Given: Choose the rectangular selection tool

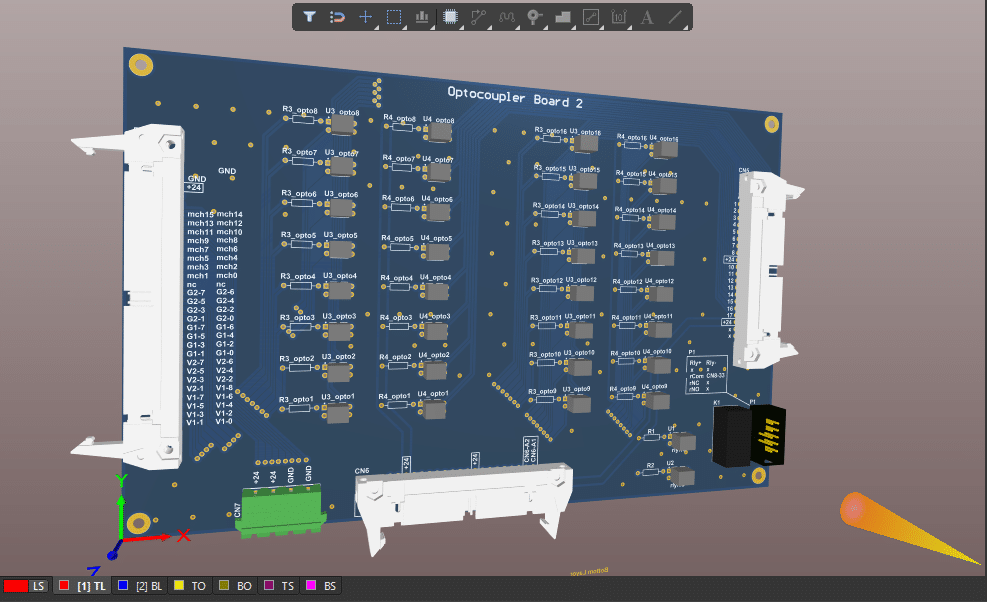Looking at the screenshot, I should 393,16.
